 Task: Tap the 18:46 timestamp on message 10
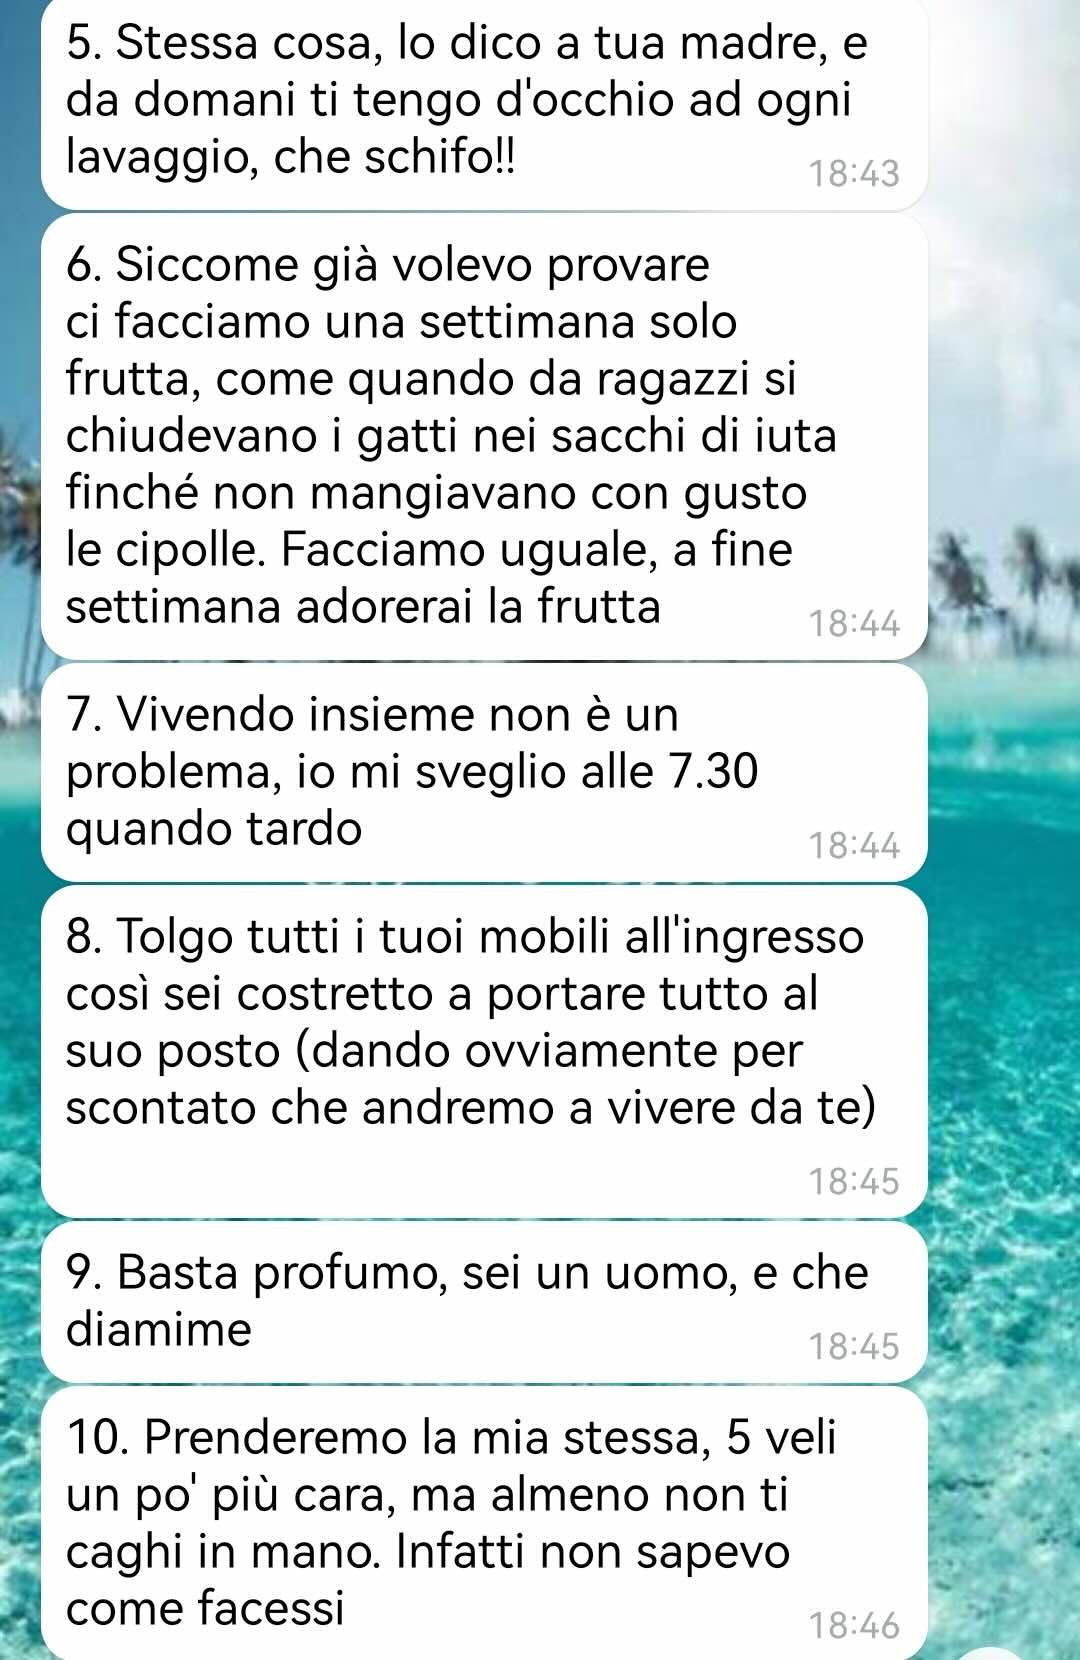click(855, 1626)
